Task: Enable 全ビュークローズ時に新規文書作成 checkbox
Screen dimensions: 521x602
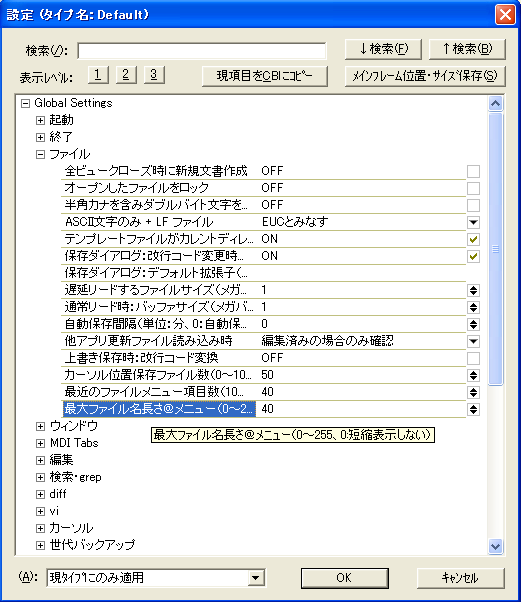Action: (473, 171)
